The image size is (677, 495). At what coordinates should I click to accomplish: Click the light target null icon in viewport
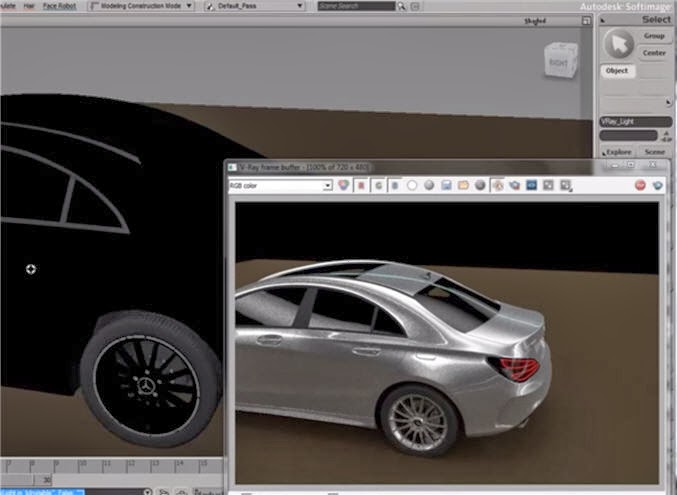pyautogui.click(x=31, y=270)
